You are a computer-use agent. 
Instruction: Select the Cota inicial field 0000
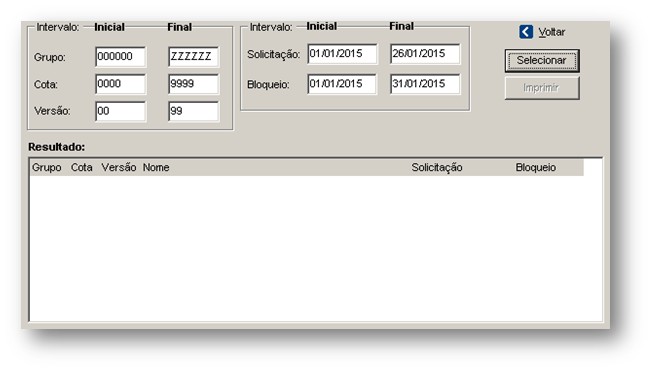pyautogui.click(x=121, y=84)
